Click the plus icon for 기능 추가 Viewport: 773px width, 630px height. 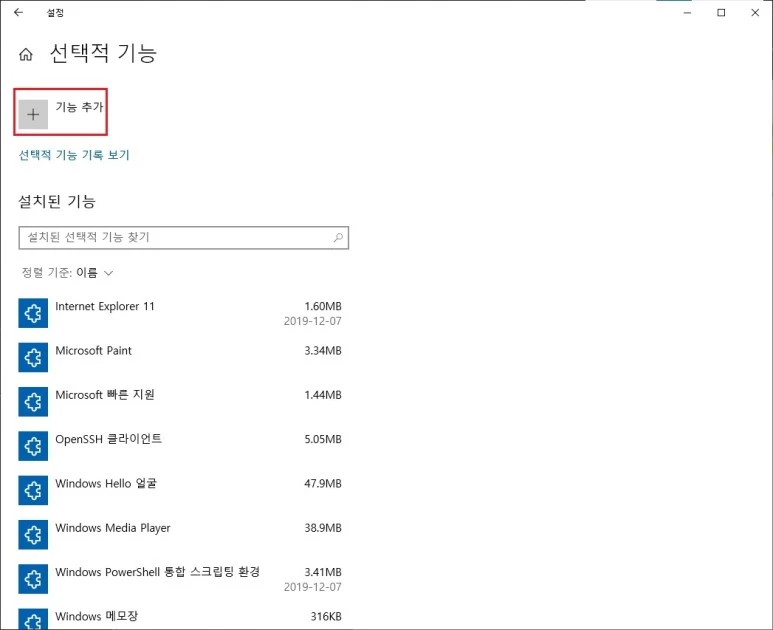33,114
